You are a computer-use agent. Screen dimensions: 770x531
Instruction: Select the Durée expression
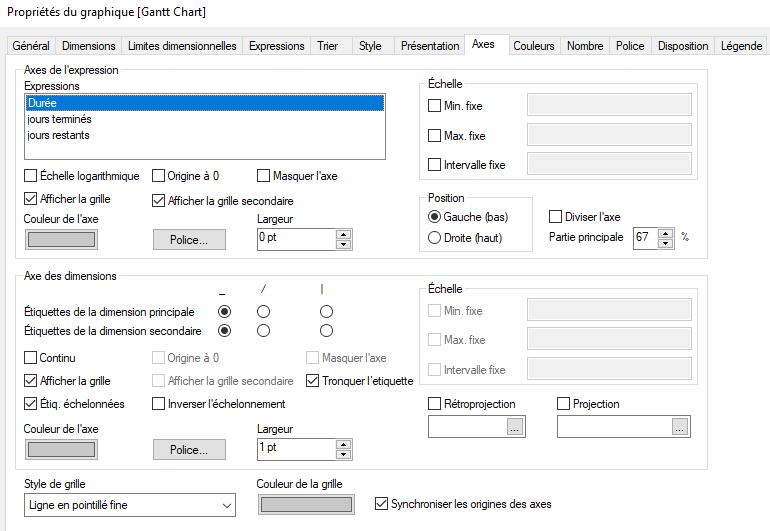(x=205, y=103)
